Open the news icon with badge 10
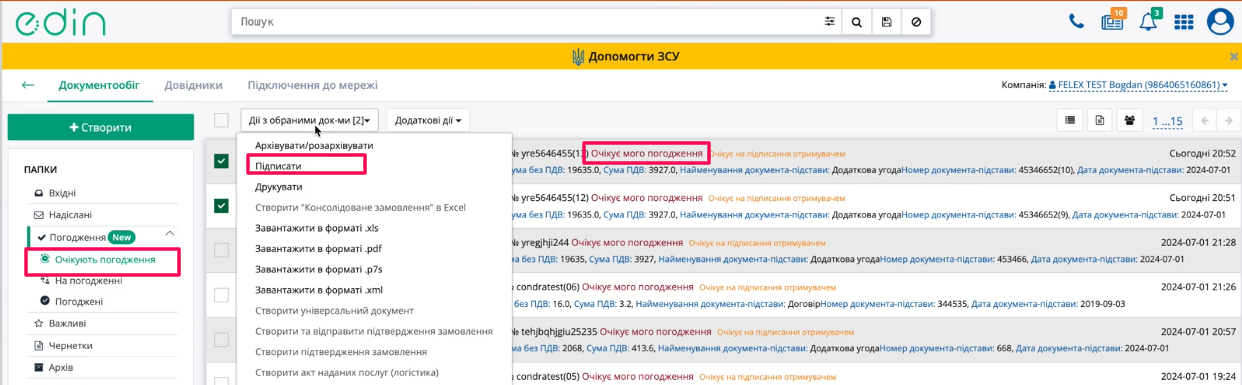1242x385 pixels. (1112, 21)
